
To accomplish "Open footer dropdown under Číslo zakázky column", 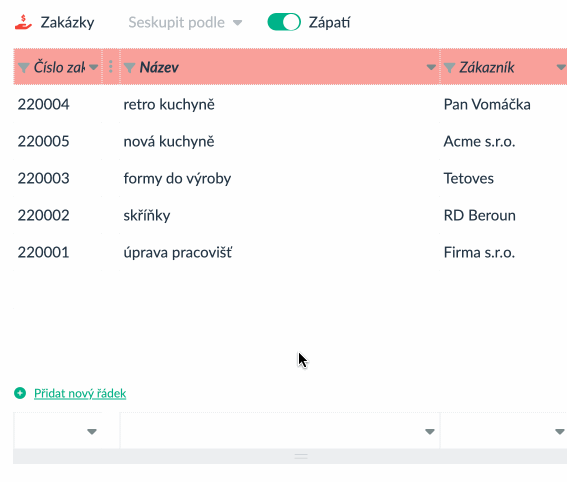I will pos(92,431).
